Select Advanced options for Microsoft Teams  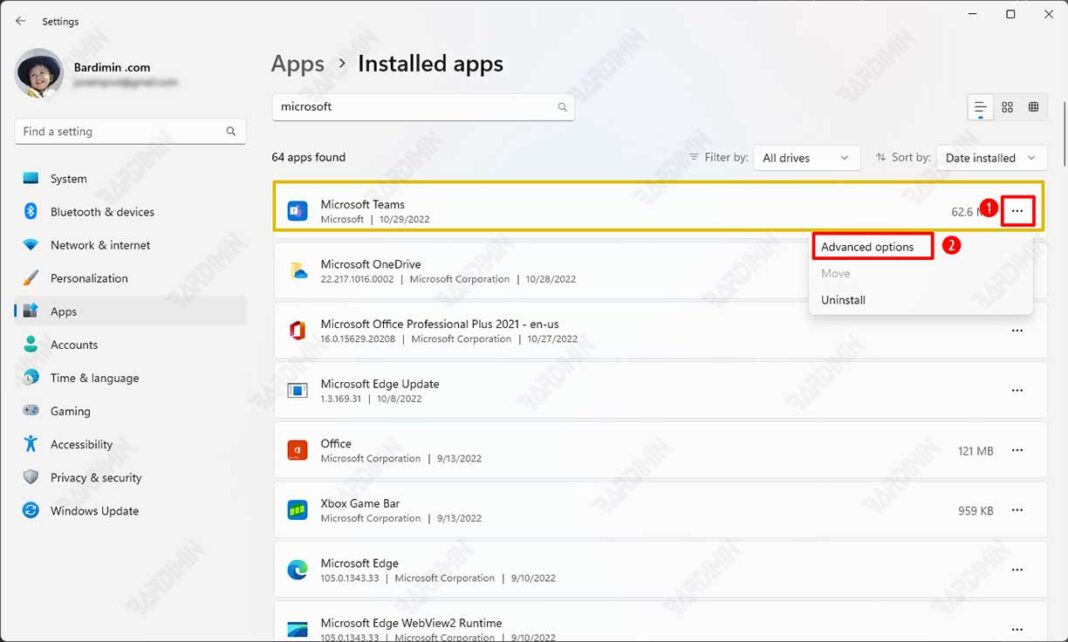[866, 246]
